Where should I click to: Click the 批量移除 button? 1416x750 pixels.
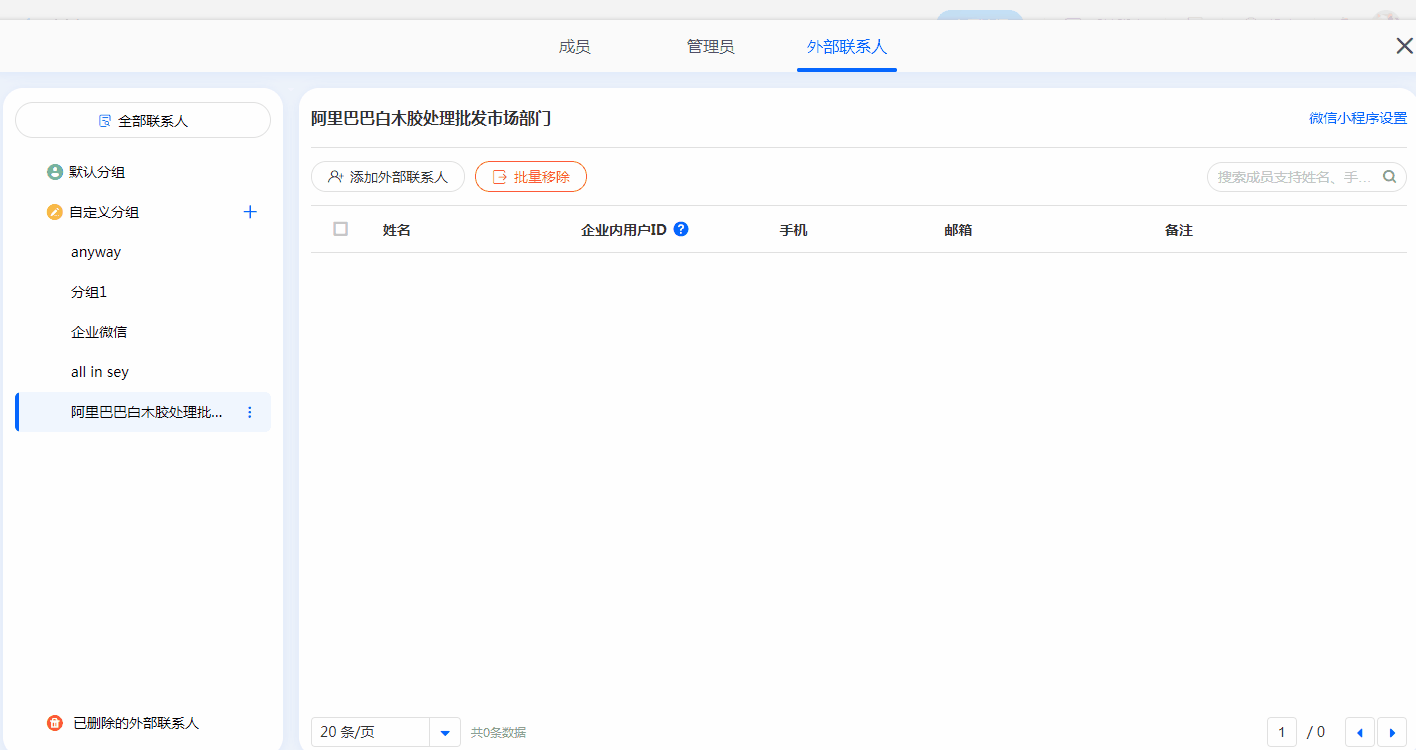(530, 177)
